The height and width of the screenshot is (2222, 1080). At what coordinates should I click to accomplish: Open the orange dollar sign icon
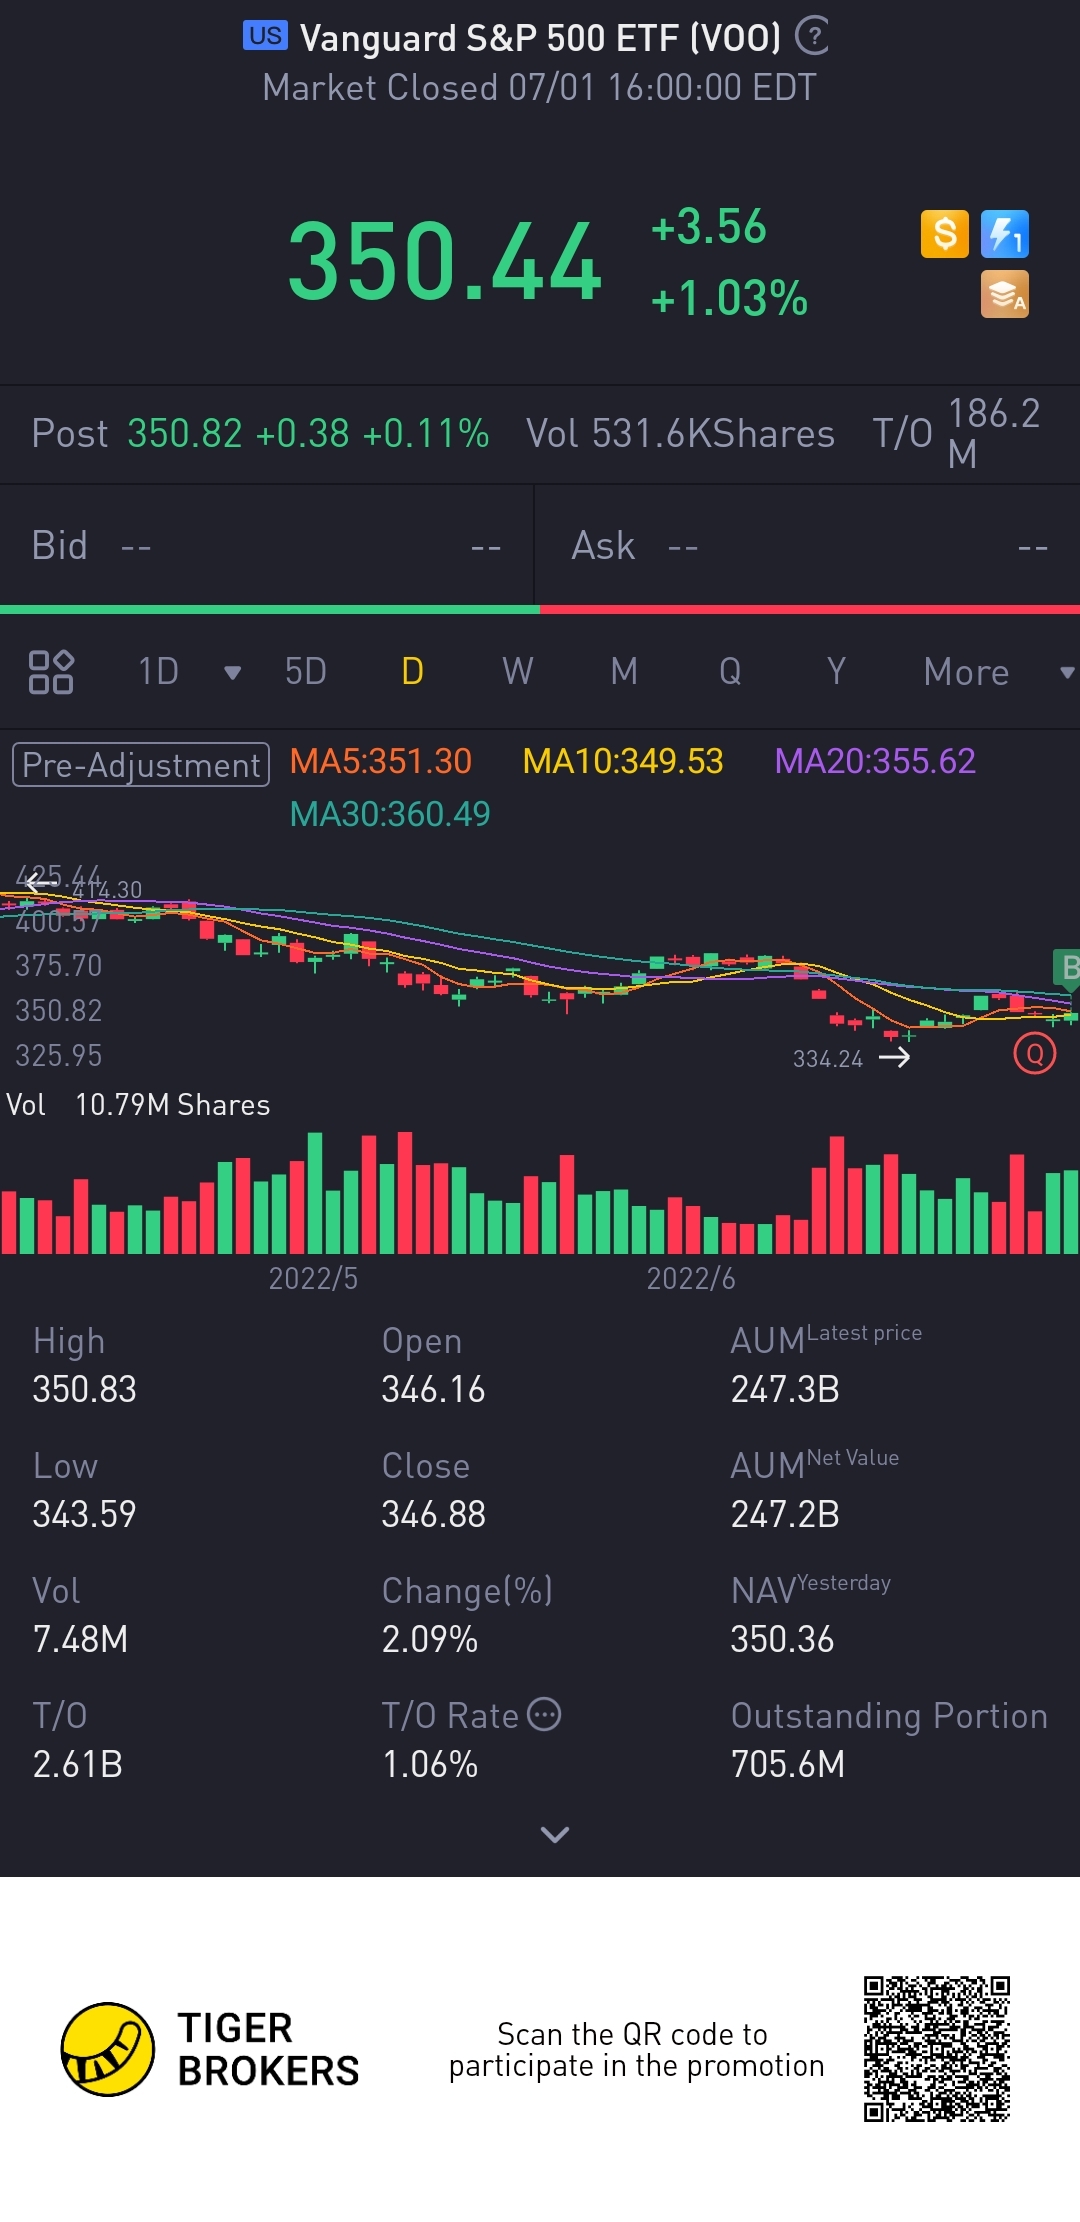pos(945,234)
